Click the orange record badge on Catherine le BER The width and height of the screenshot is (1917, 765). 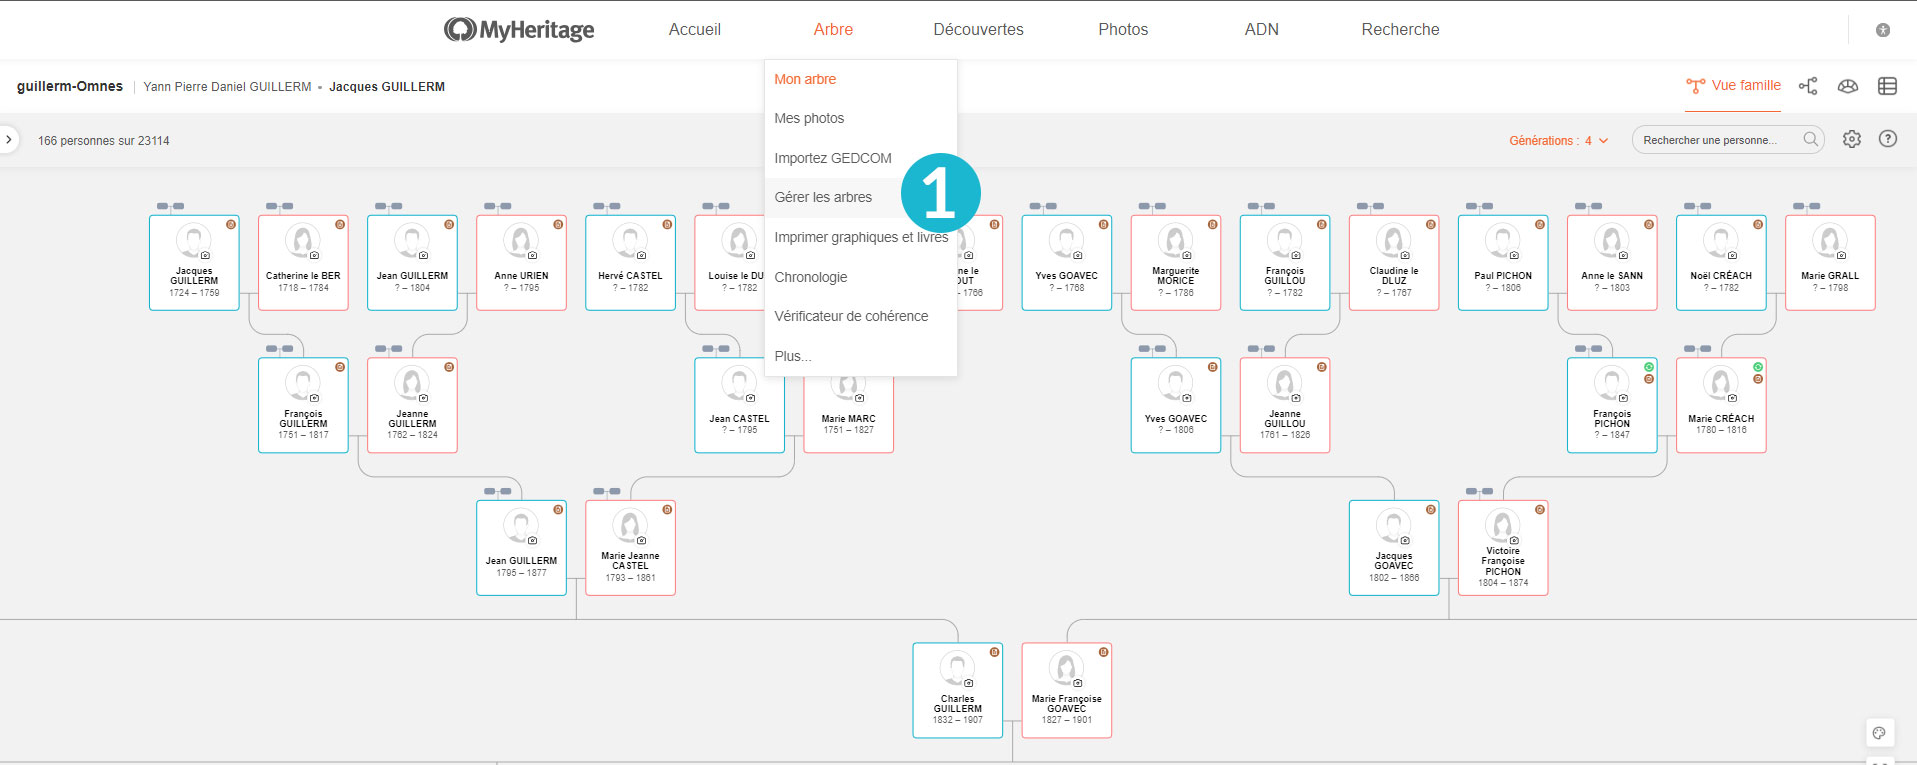(x=340, y=225)
